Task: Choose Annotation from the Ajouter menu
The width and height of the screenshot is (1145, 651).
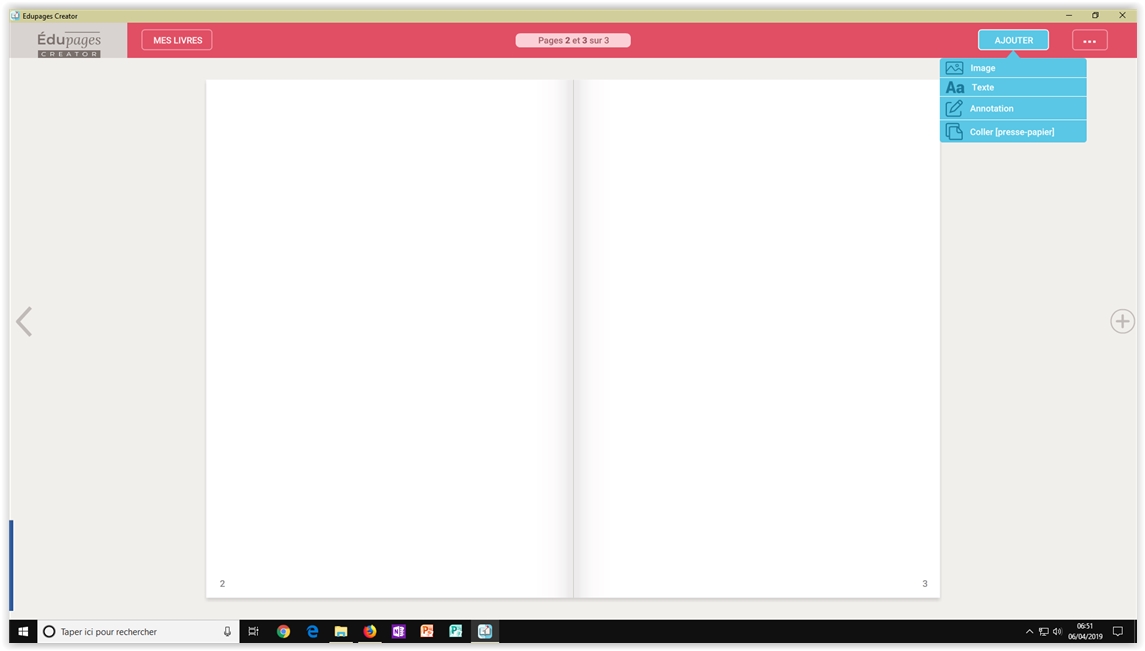Action: (x=991, y=109)
